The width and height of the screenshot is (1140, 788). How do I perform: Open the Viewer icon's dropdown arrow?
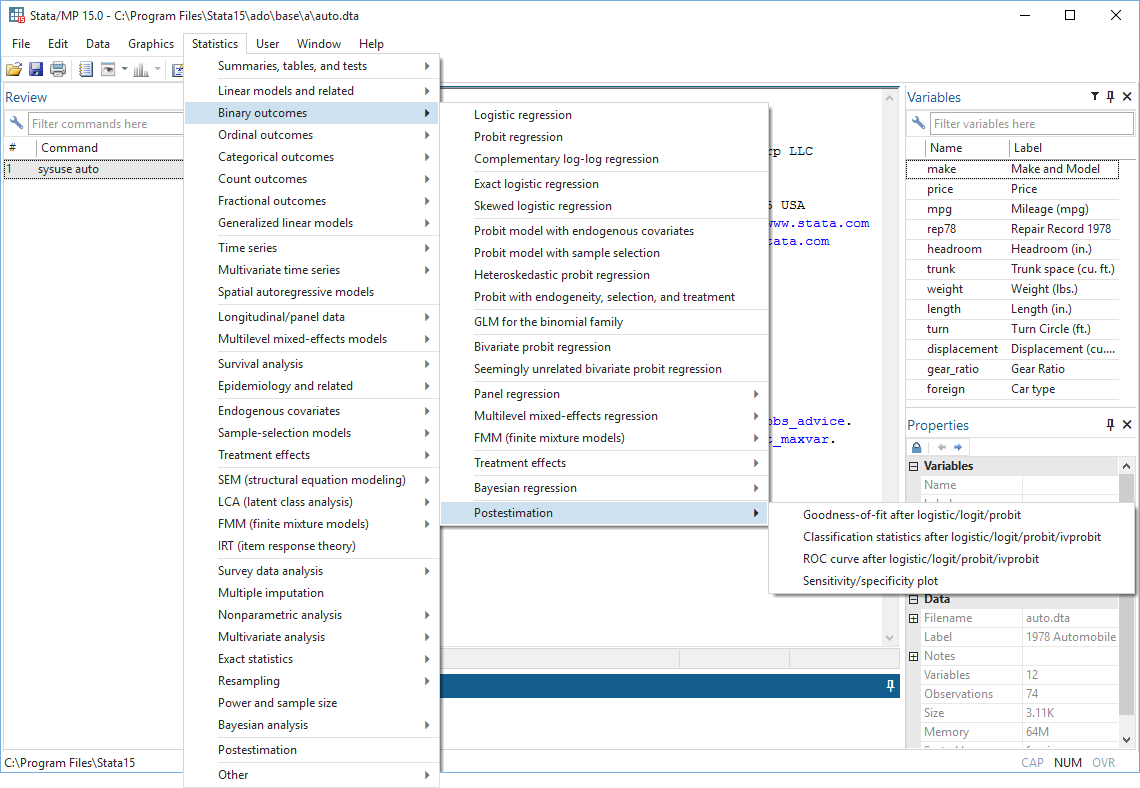124,70
